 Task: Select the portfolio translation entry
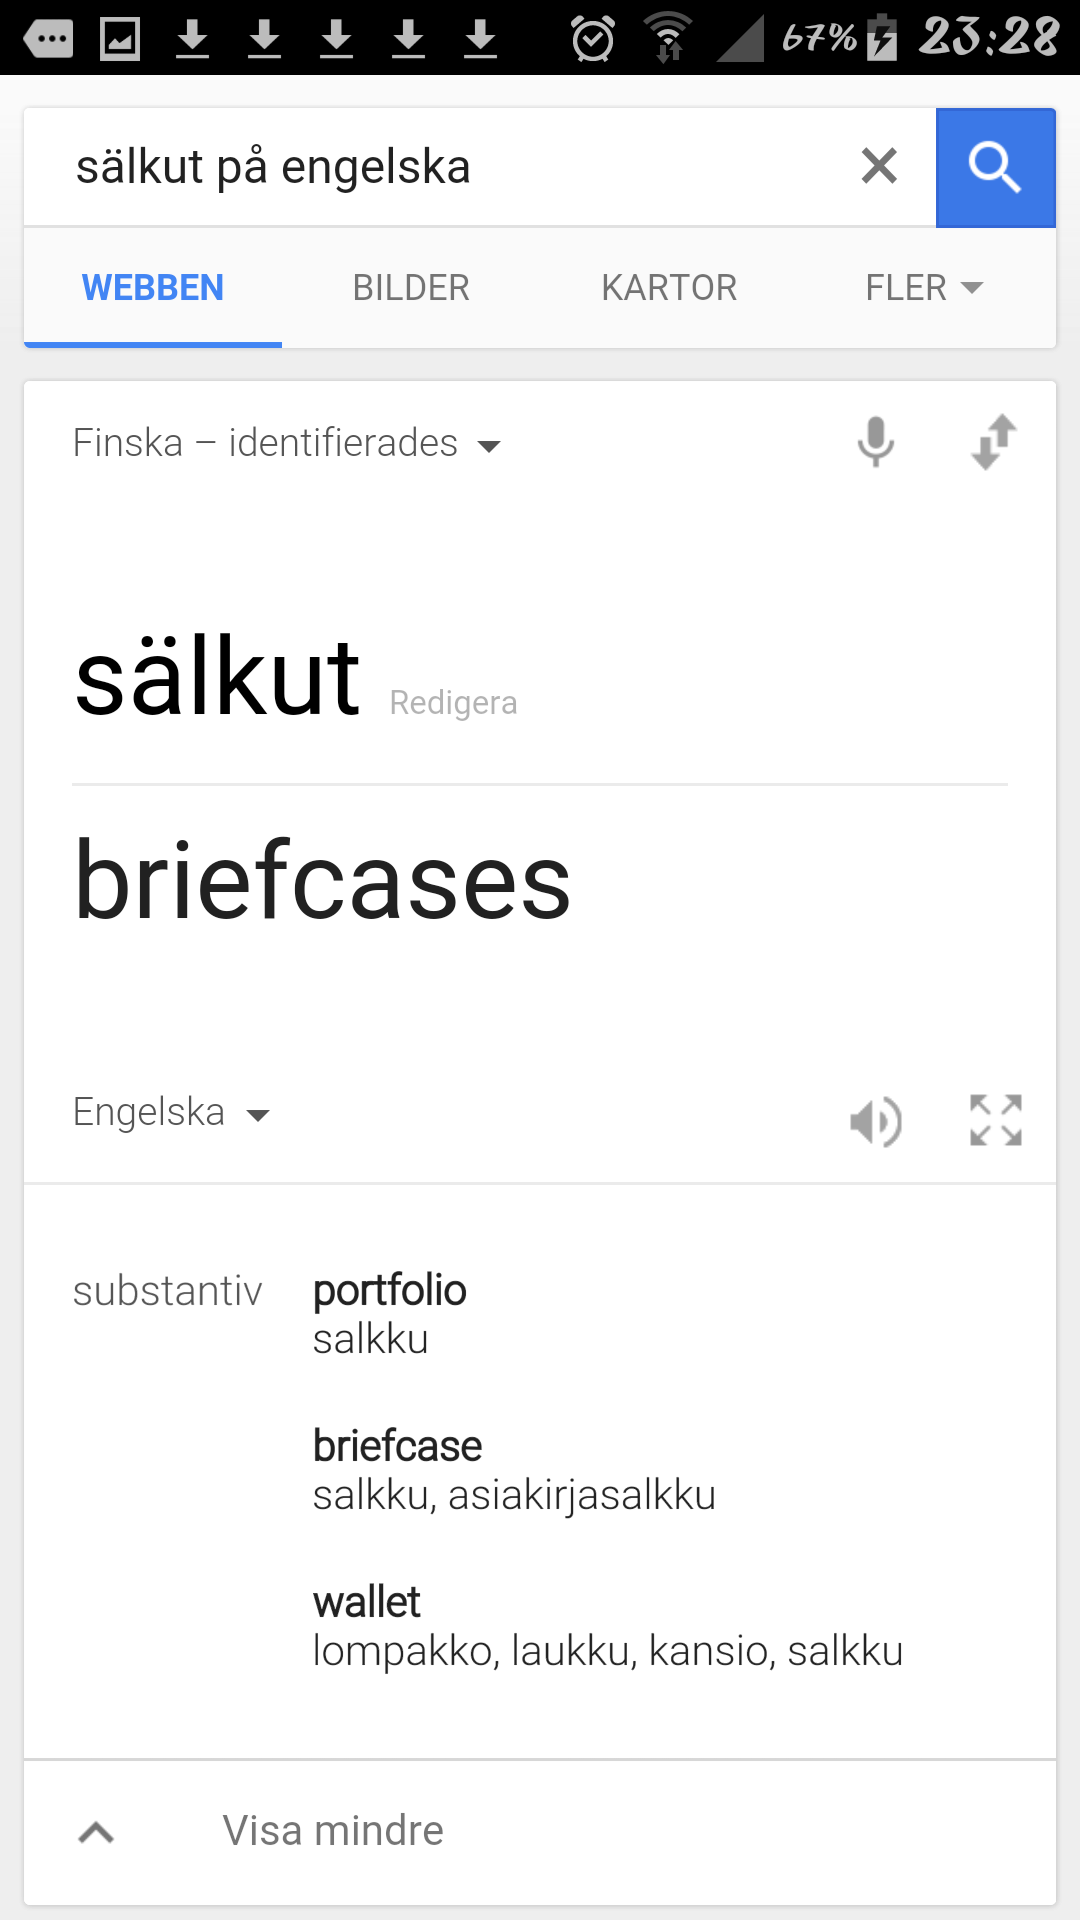[390, 1291]
